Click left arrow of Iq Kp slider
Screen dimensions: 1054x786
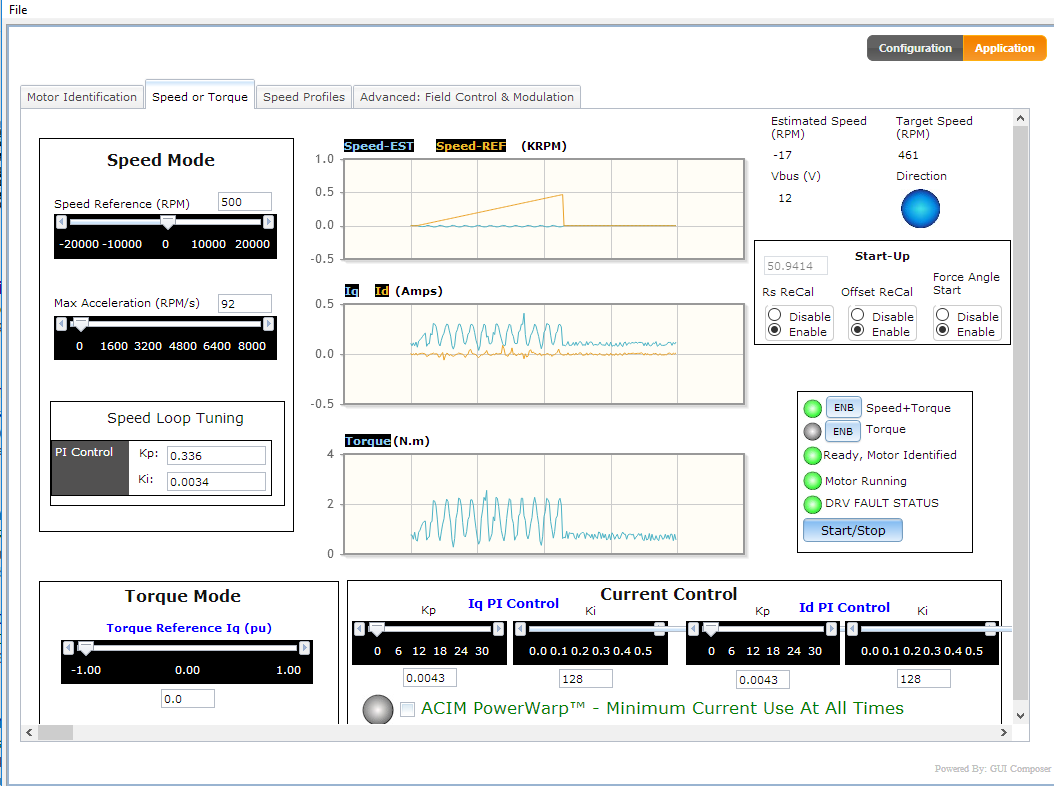(x=360, y=629)
